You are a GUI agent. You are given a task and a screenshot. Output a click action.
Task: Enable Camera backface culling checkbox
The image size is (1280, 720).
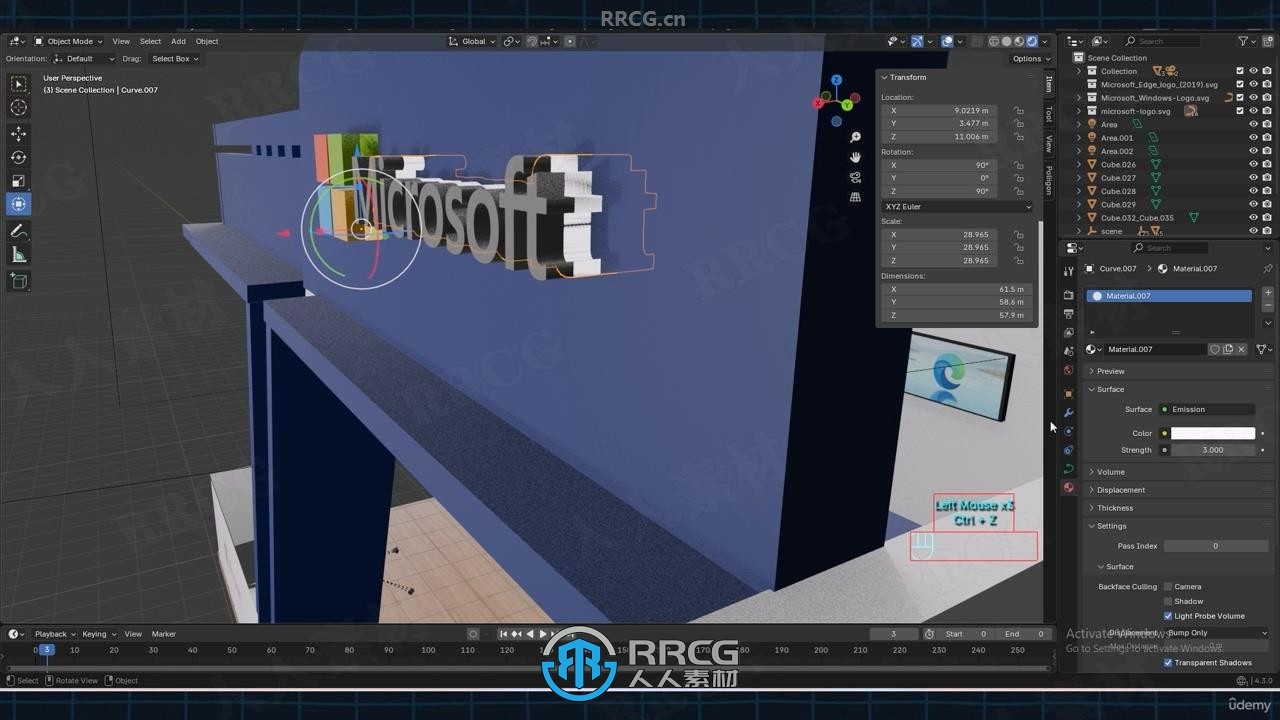(1168, 587)
